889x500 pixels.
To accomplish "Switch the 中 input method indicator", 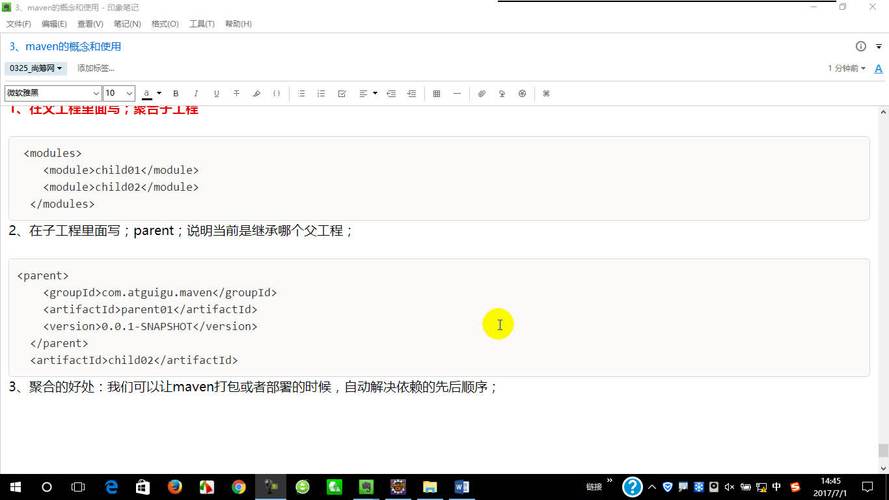I will 776,487.
